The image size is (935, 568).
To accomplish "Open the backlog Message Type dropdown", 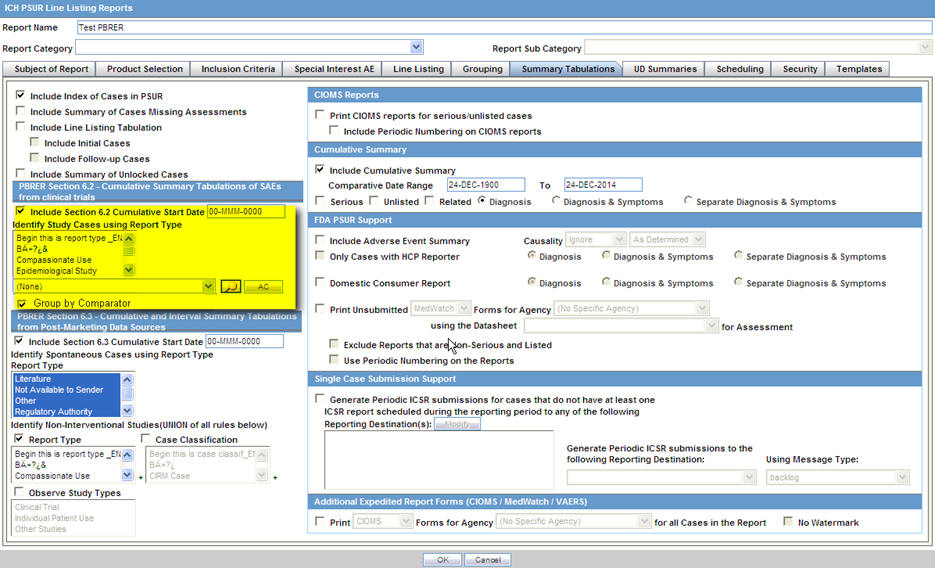I will (x=902, y=477).
